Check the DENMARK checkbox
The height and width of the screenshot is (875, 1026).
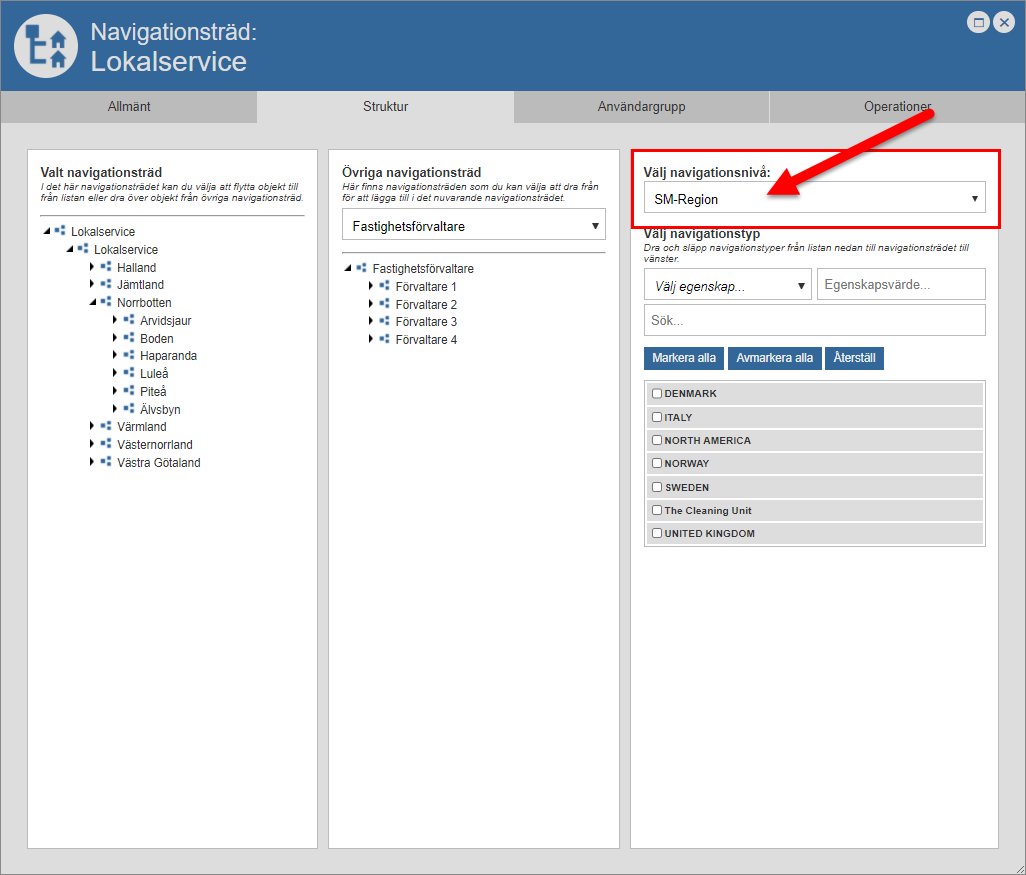[x=657, y=394]
